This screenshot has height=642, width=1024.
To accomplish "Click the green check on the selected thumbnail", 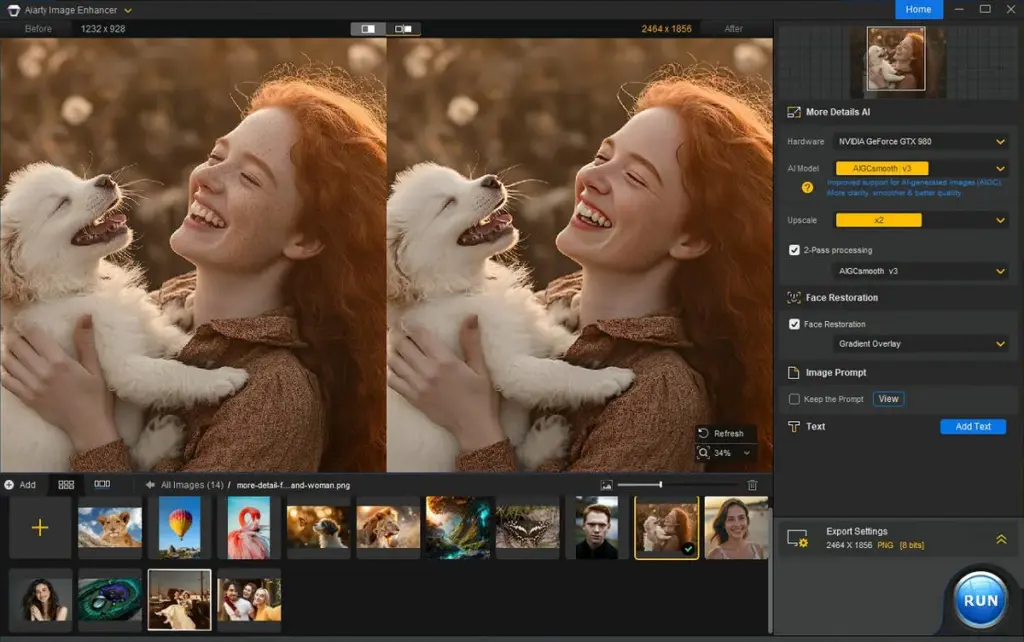I will [688, 549].
